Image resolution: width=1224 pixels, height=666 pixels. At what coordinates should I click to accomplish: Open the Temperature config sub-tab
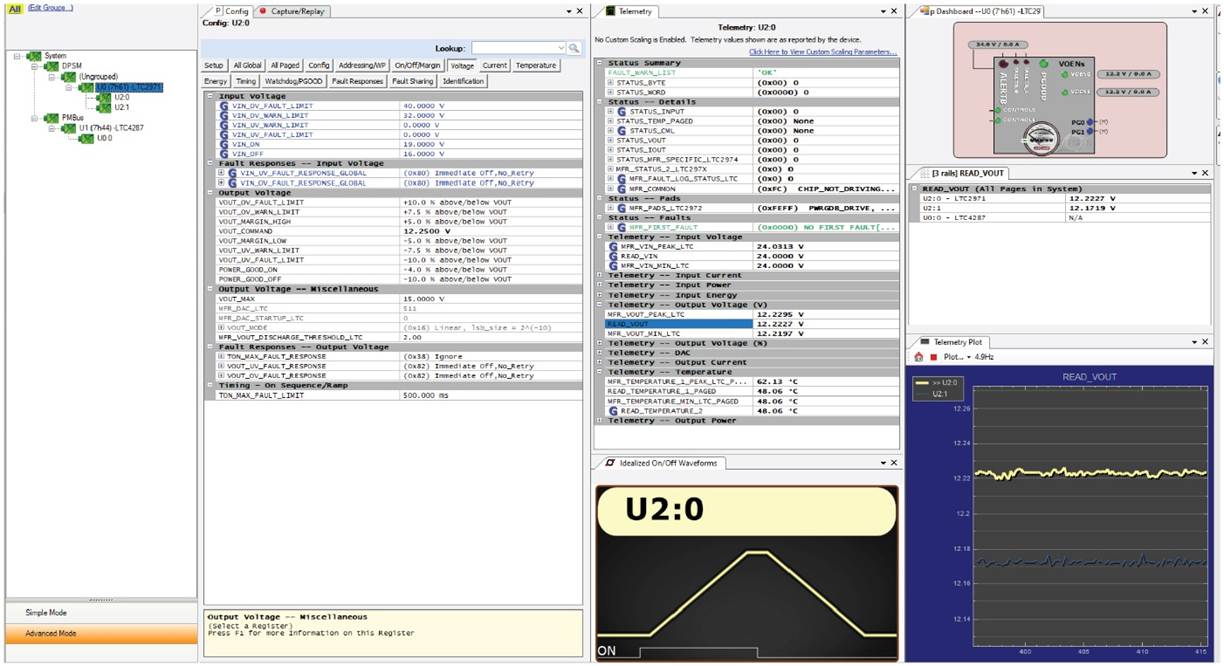tap(535, 64)
